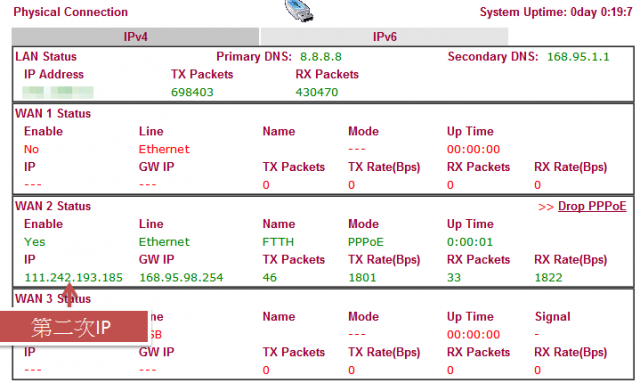Click the double-arrow before Drop PPPoE
640x391 pixels.
coord(546,207)
